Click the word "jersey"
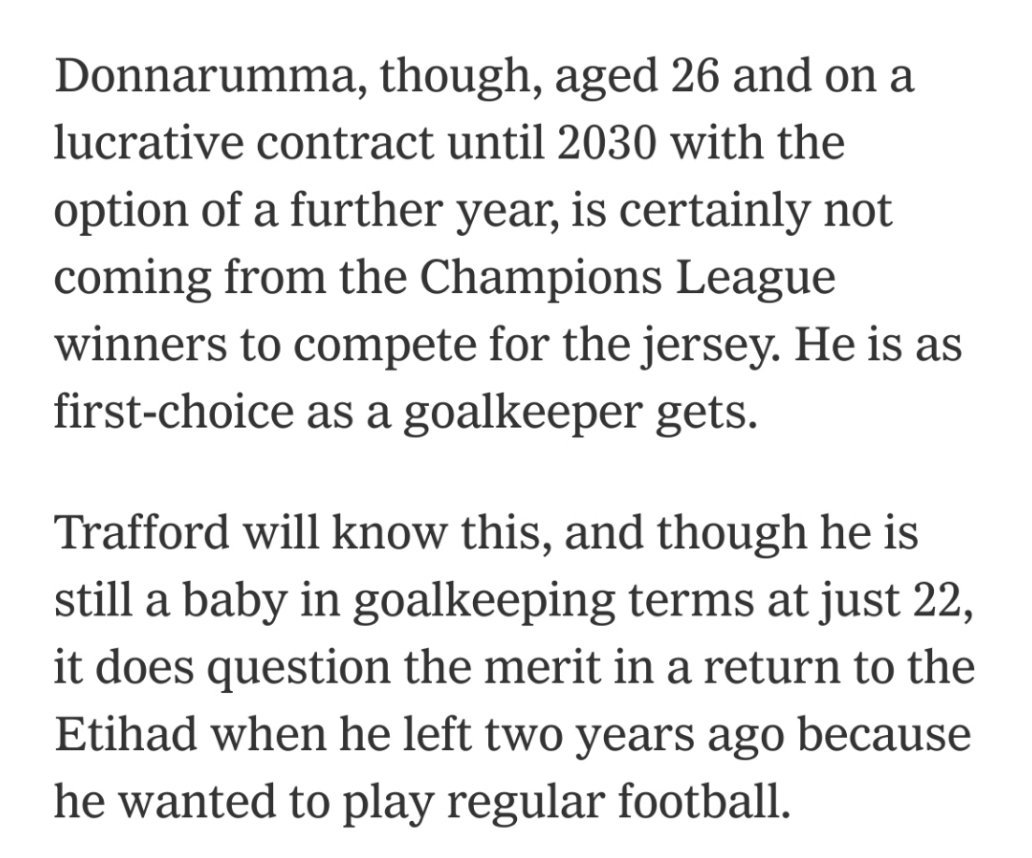Viewport: 1032px width, 858px height. tap(710, 349)
